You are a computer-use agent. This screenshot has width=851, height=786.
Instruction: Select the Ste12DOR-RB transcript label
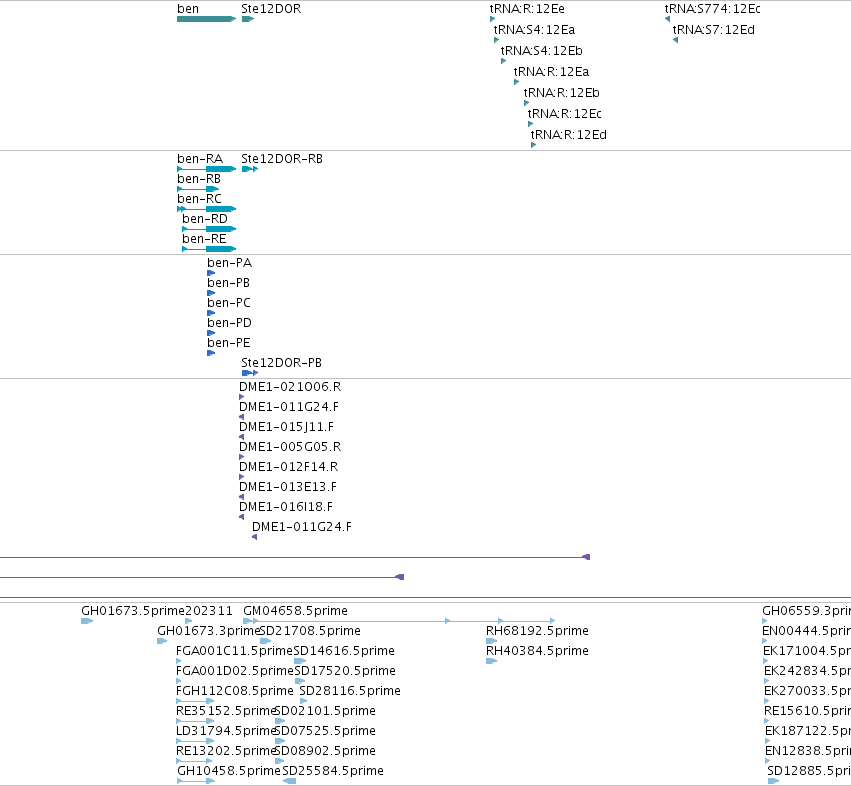point(282,159)
